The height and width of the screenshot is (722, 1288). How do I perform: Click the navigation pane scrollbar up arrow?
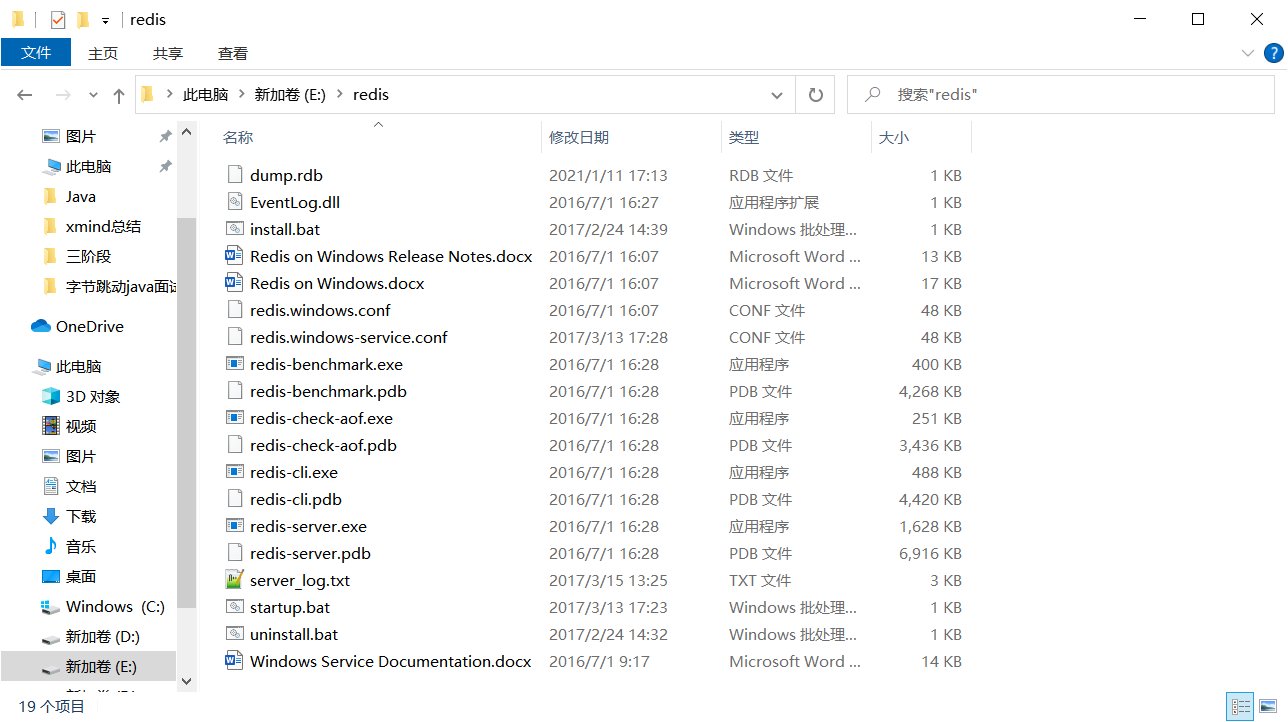click(186, 132)
